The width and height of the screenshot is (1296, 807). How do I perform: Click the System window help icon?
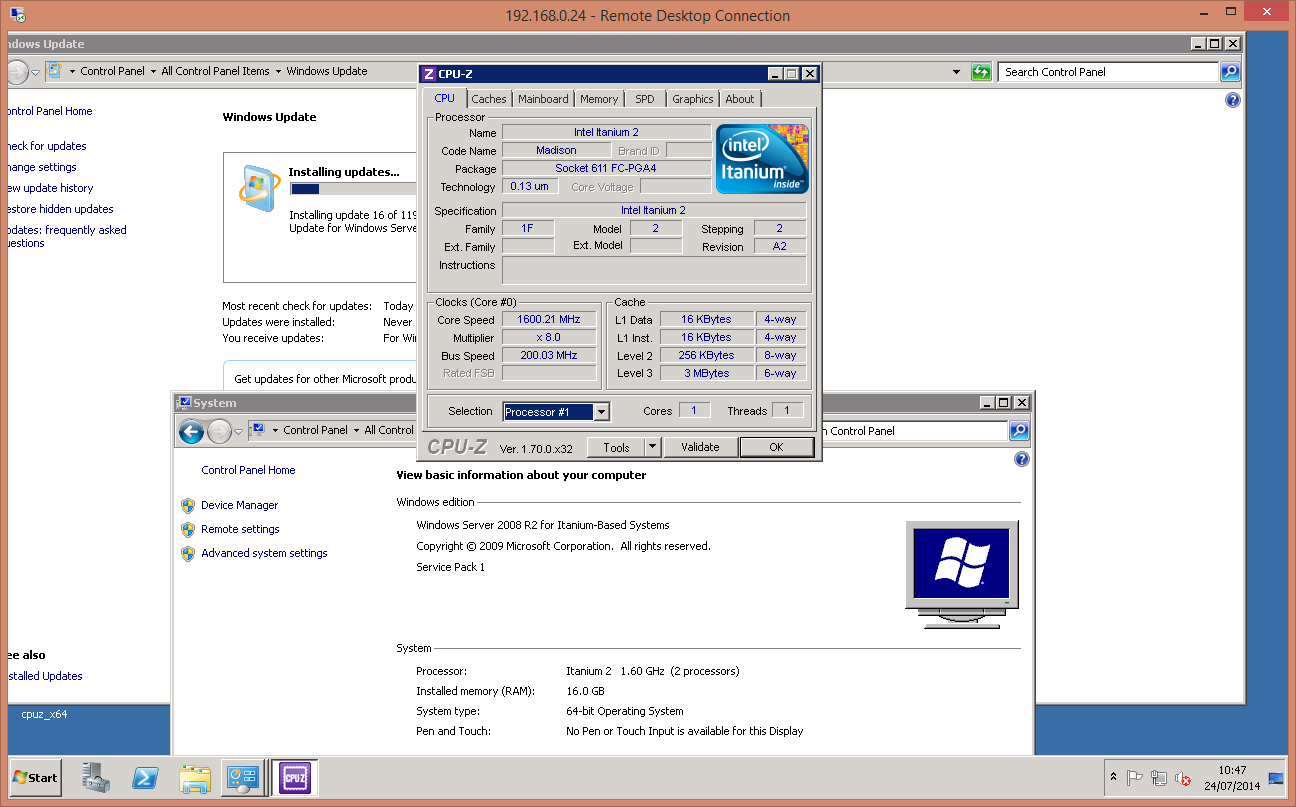pyautogui.click(x=1021, y=459)
